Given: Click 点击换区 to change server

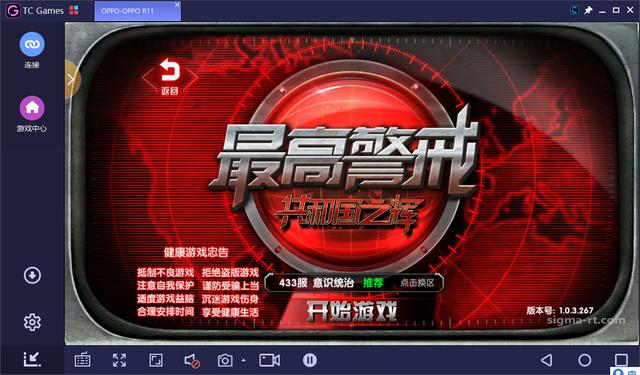Looking at the screenshot, I should tap(417, 283).
